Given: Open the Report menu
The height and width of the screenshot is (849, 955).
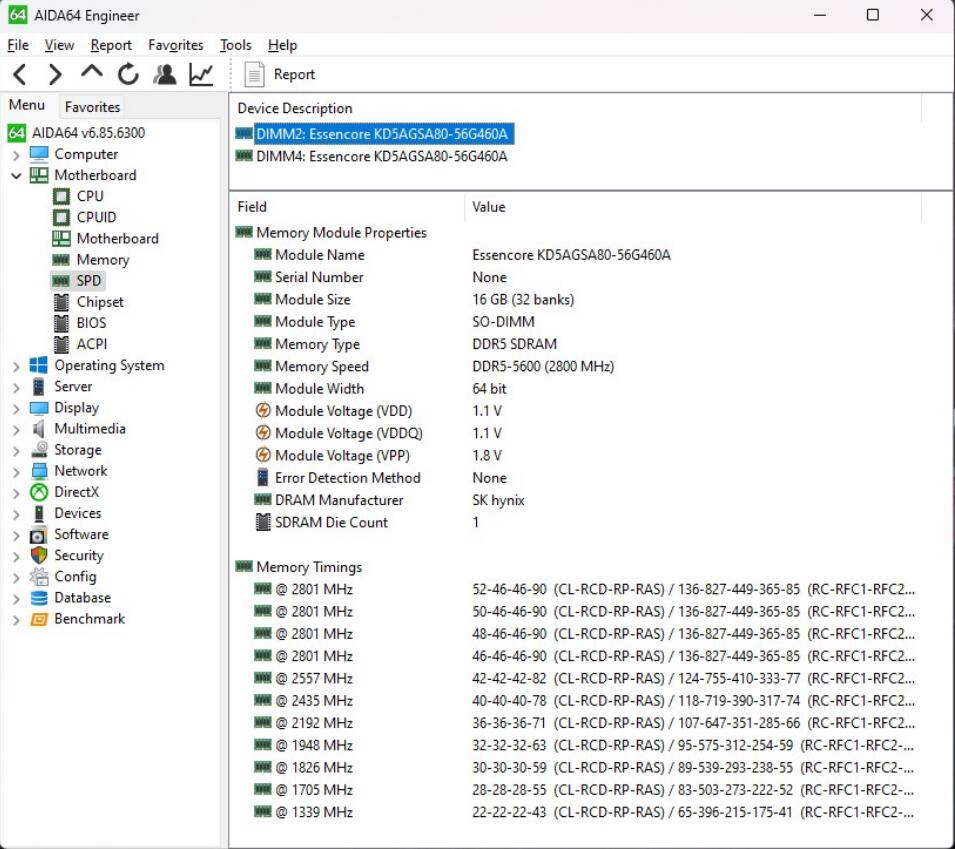Looking at the screenshot, I should point(111,45).
